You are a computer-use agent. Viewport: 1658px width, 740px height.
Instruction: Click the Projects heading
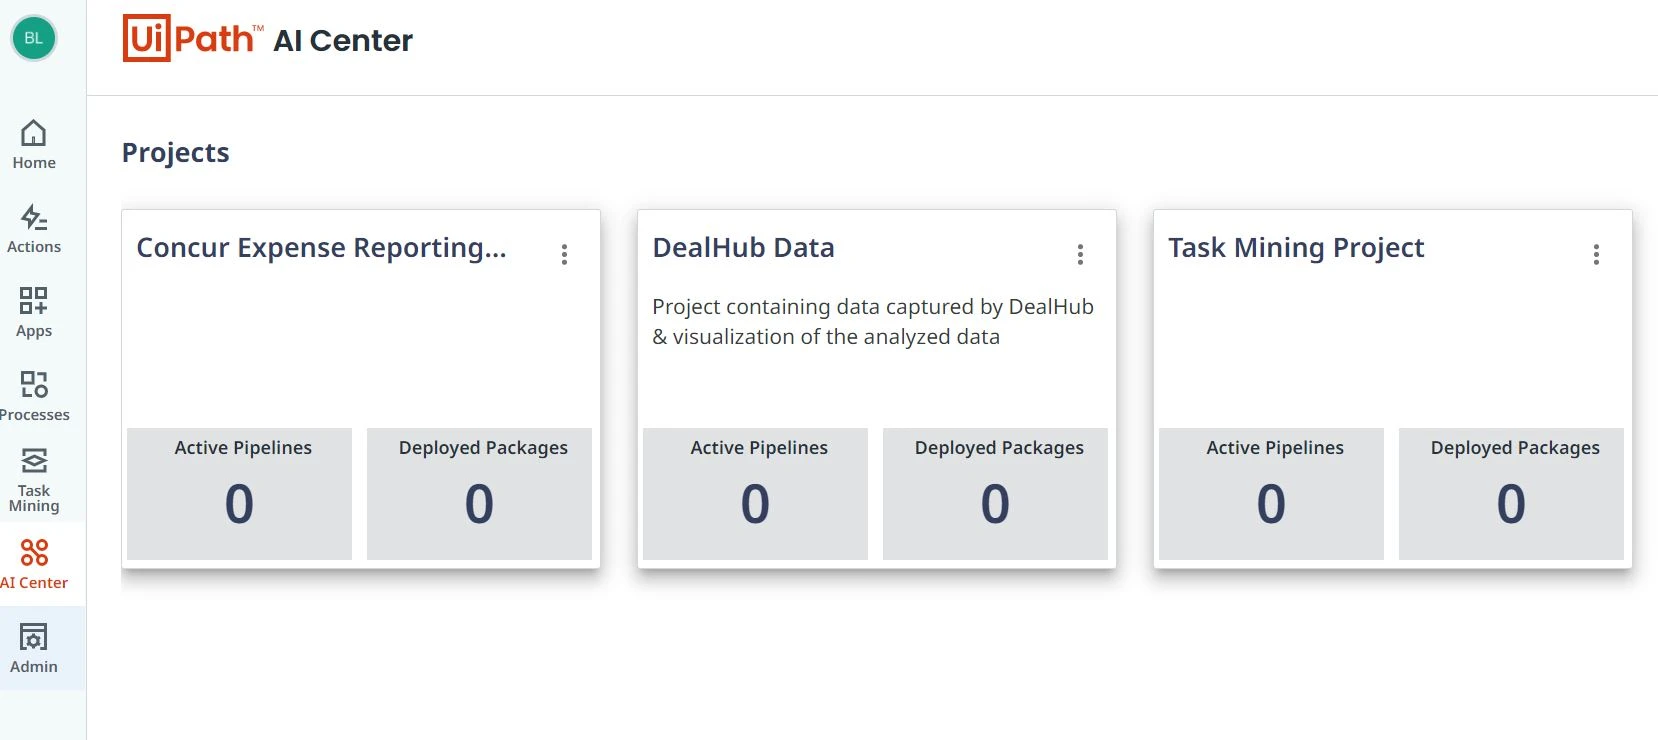click(176, 153)
